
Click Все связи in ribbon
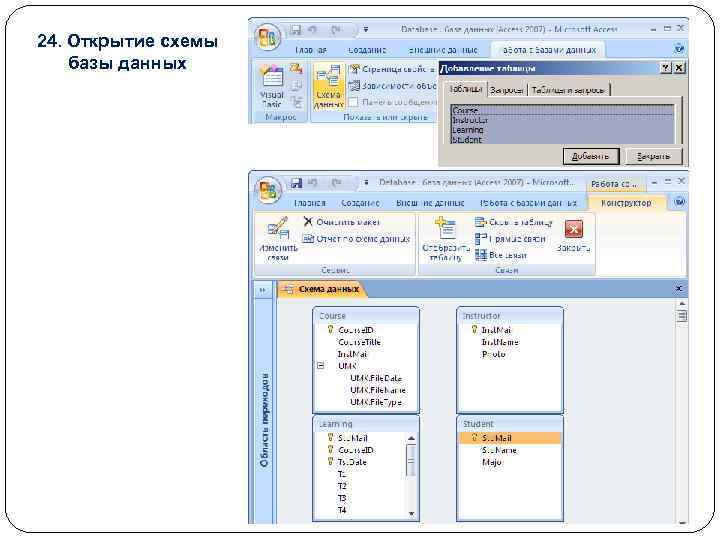click(x=501, y=255)
